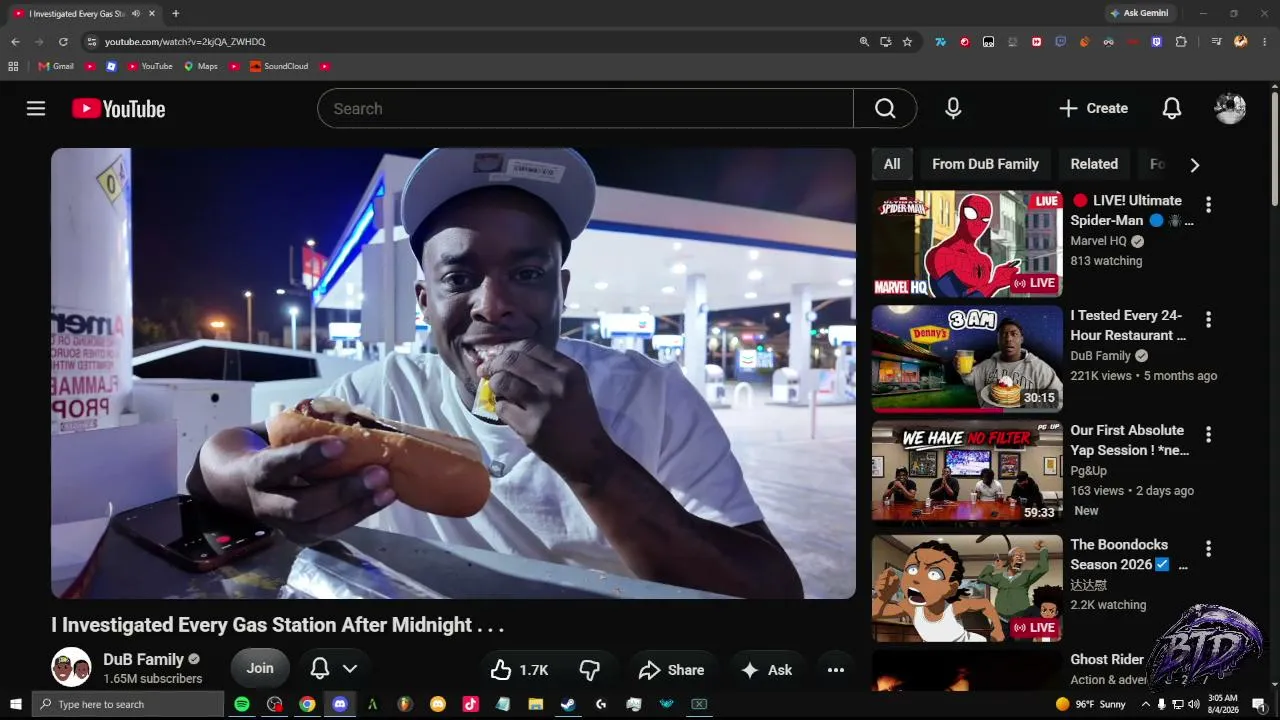
Task: Open Chrome extensions puzzle icon
Action: 1181,42
